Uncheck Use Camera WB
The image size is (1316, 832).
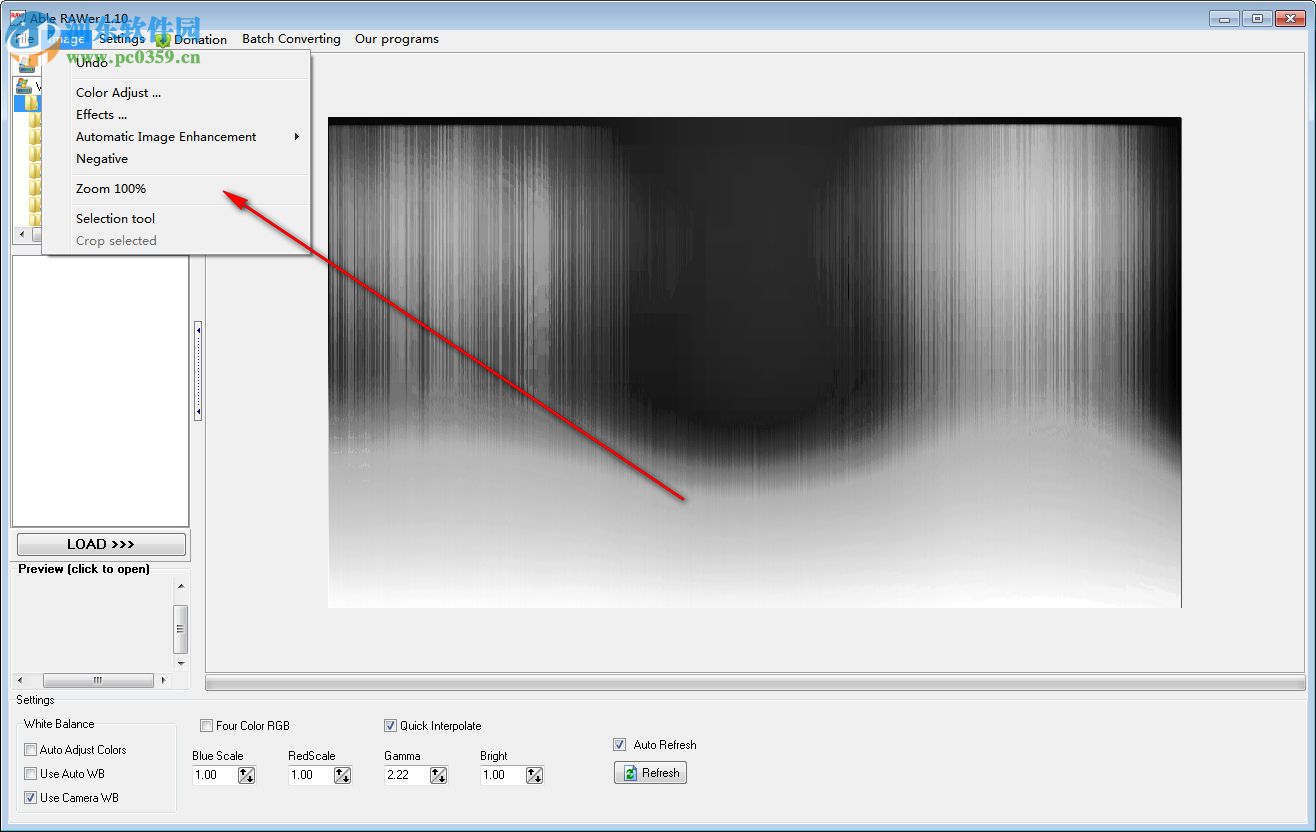coord(31,798)
